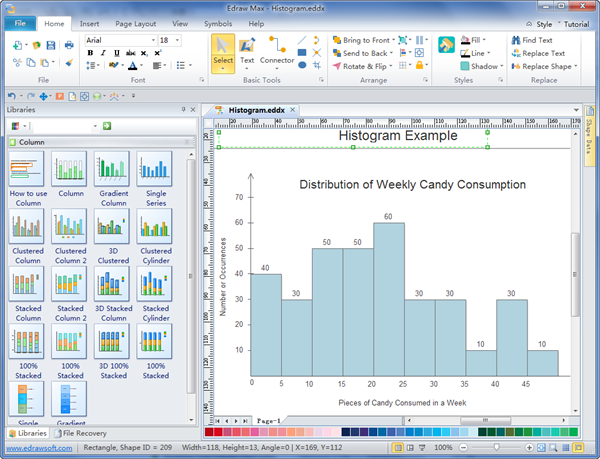This screenshot has width=600, height=459.
Task: Click the Rotate & Flip icon
Action: click(x=337, y=66)
